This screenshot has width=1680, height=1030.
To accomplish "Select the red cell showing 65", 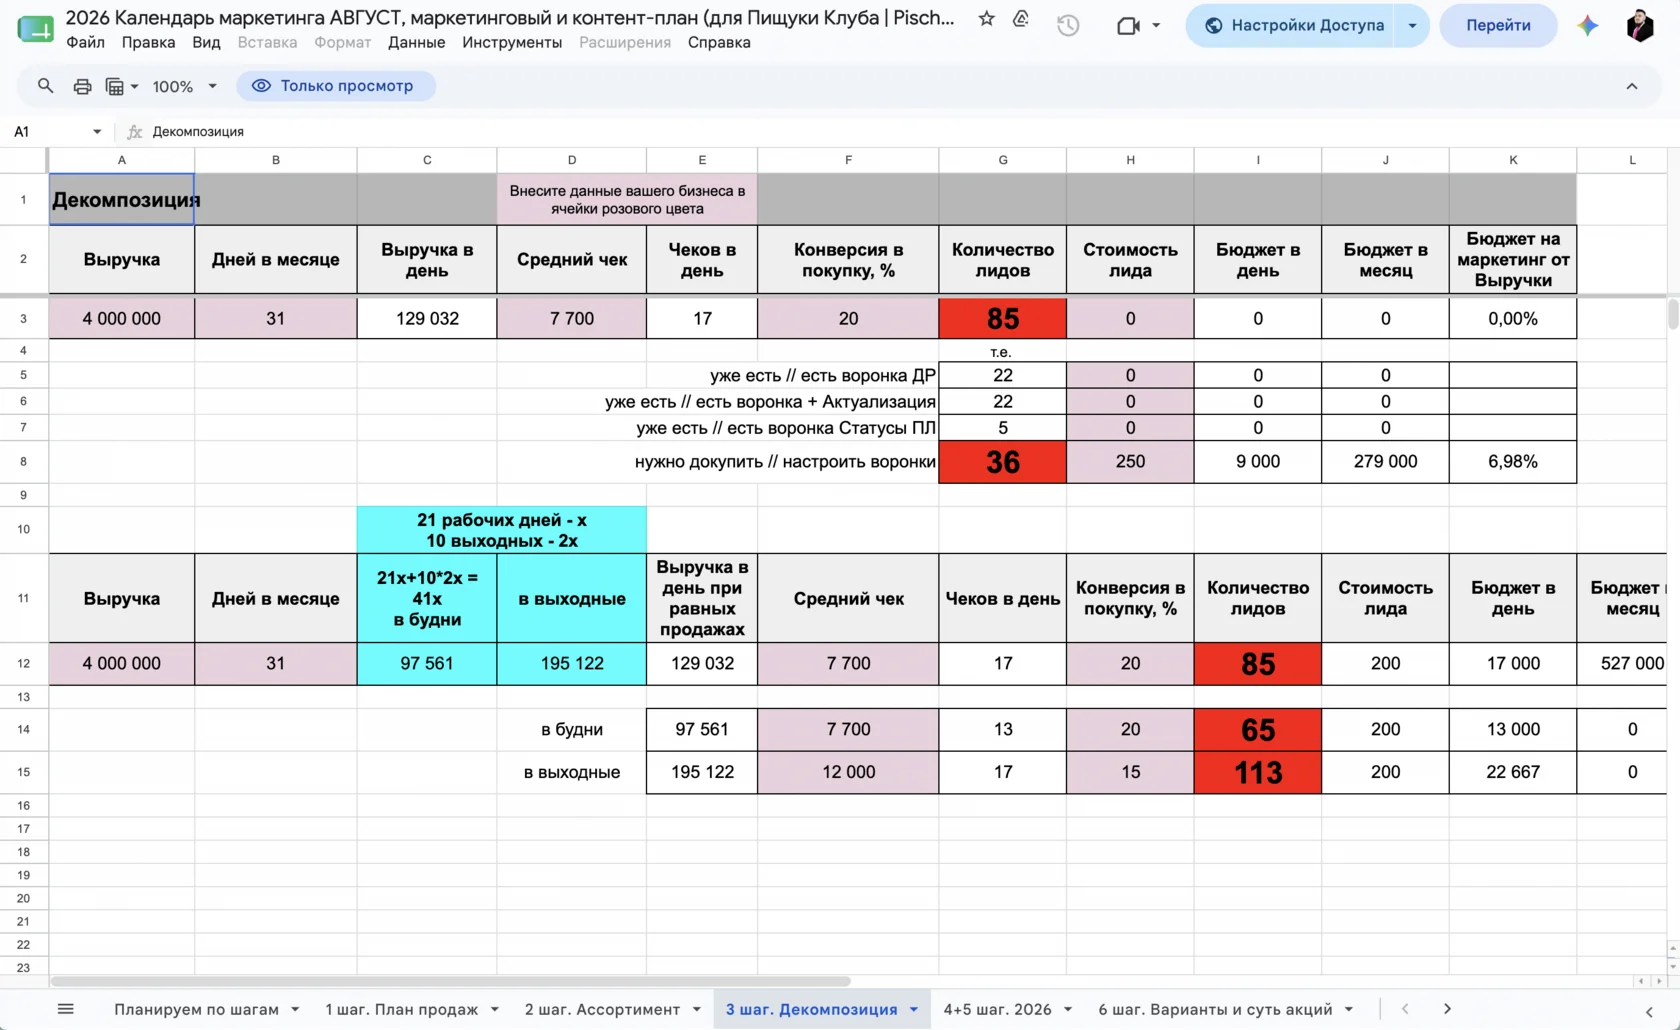I will pos(1258,730).
